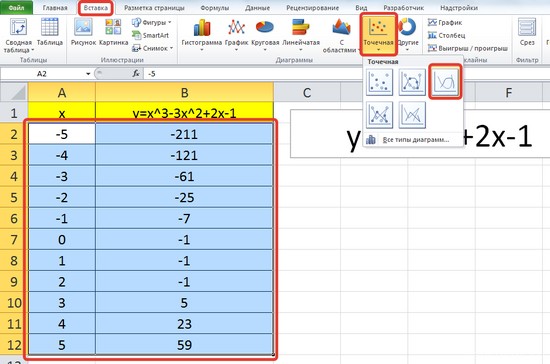This screenshot has height=364, width=550.
Task: Click the select-all corner button
Action: click(14, 93)
